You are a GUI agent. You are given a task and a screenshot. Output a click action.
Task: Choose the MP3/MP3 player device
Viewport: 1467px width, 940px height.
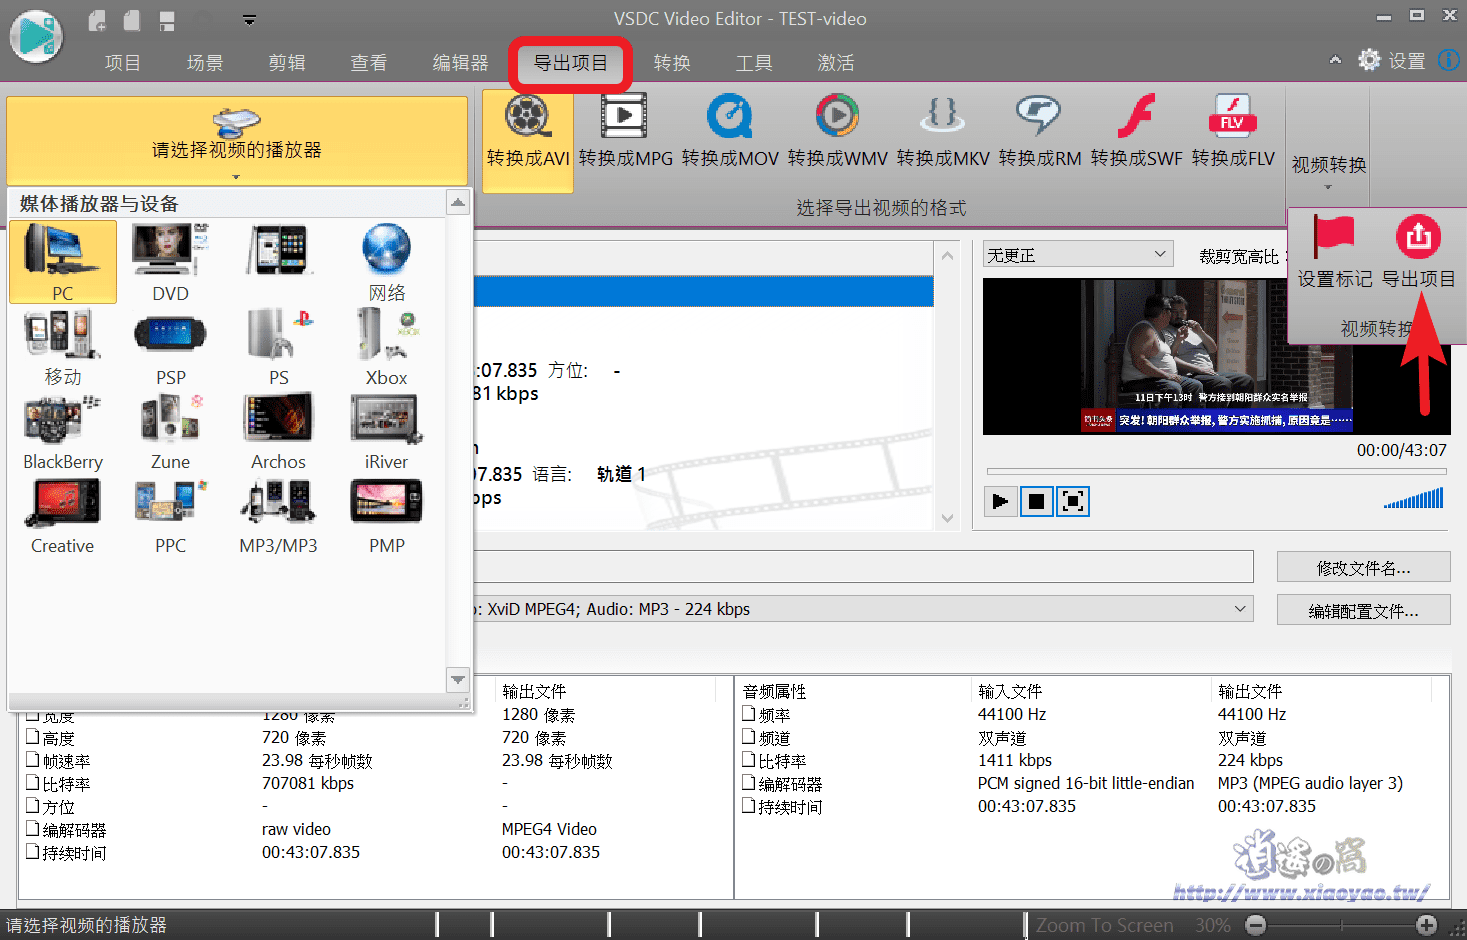point(279,514)
